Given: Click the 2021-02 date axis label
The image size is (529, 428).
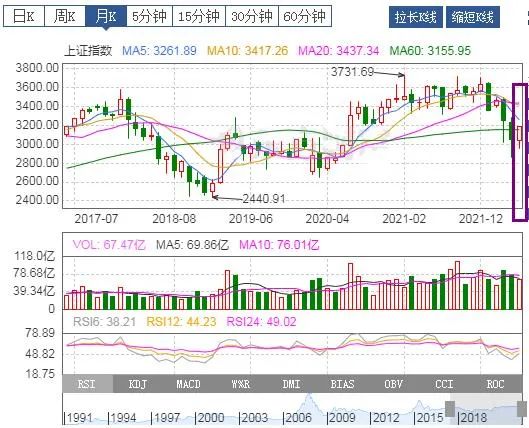Looking at the screenshot, I should tap(404, 219).
